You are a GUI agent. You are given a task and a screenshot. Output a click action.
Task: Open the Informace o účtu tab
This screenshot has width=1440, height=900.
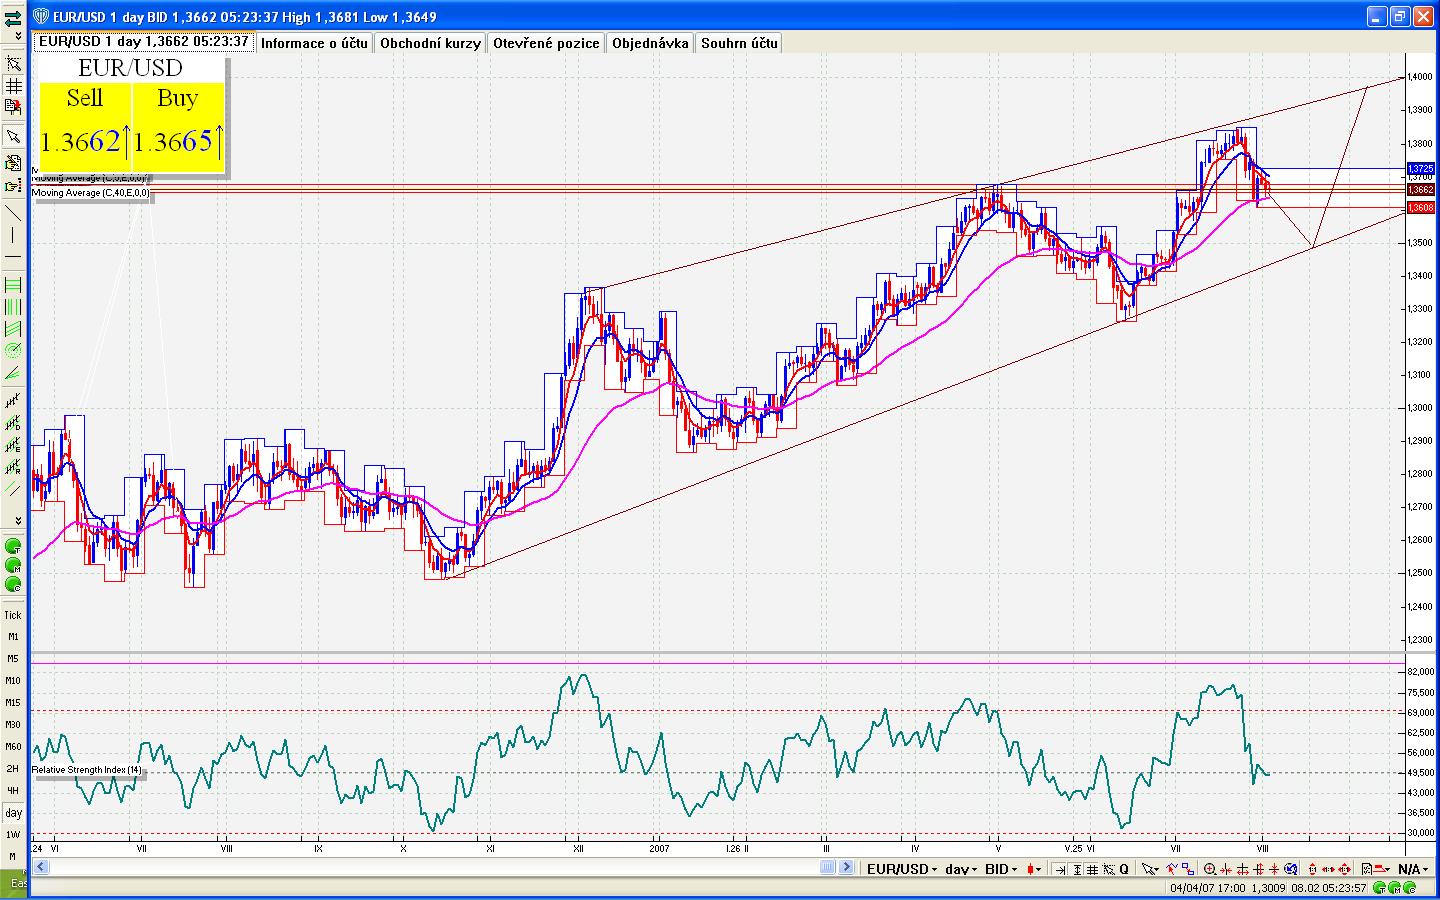(x=315, y=43)
